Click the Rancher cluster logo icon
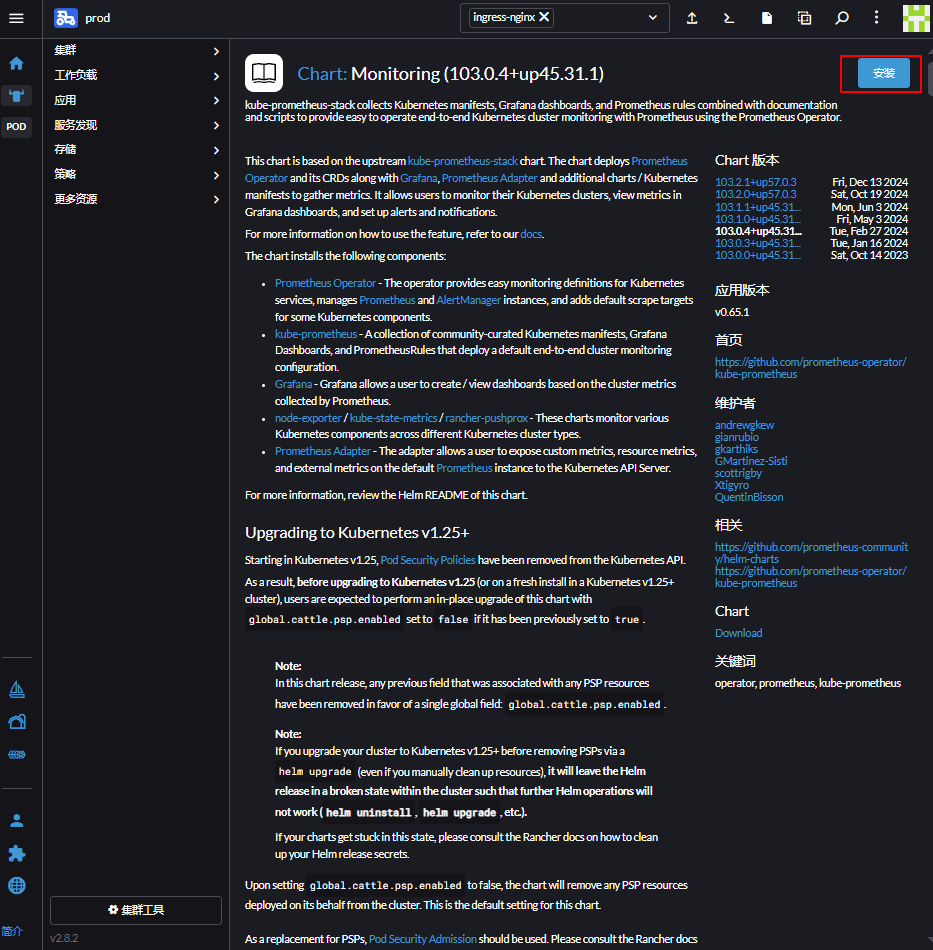Image resolution: width=933 pixels, height=950 pixels. point(65,18)
